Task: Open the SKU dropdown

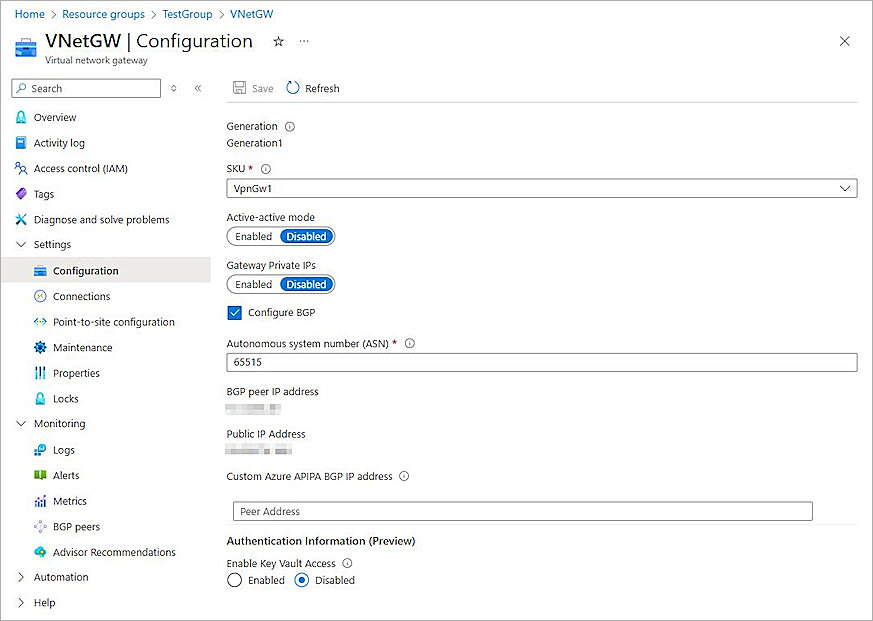Action: [540, 188]
